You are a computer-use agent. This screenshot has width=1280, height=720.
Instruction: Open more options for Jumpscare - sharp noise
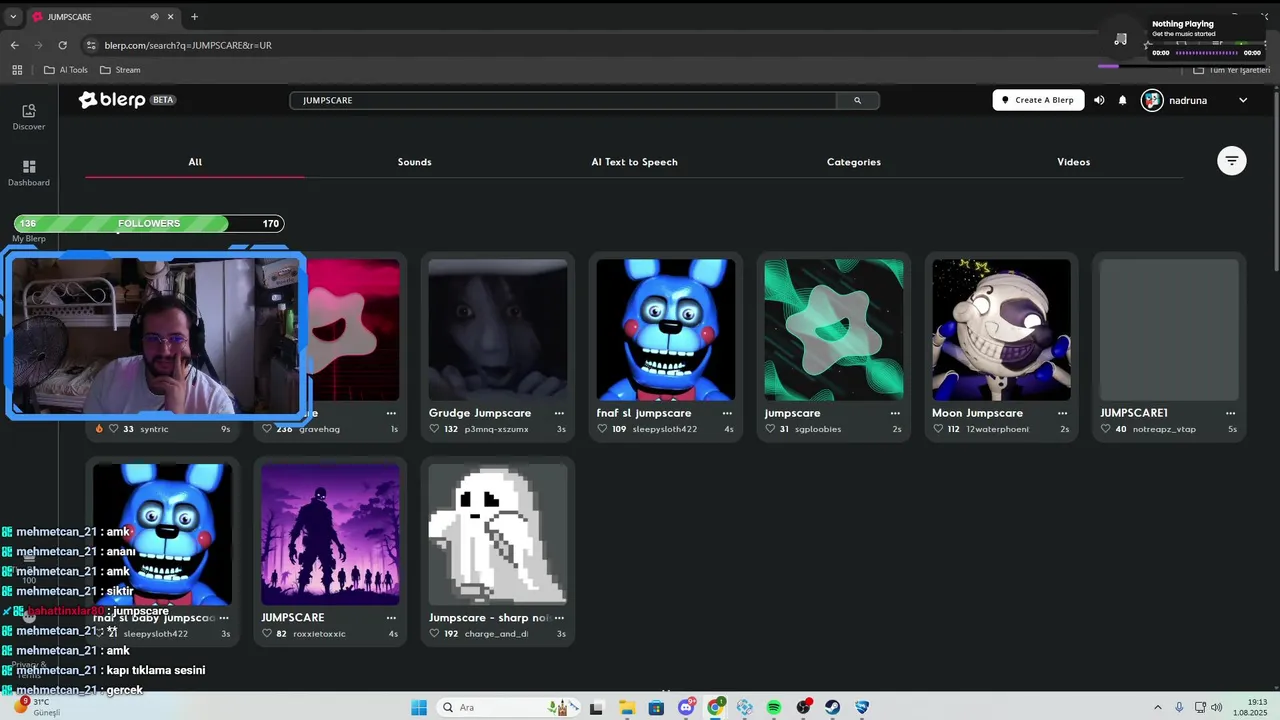[x=559, y=618]
